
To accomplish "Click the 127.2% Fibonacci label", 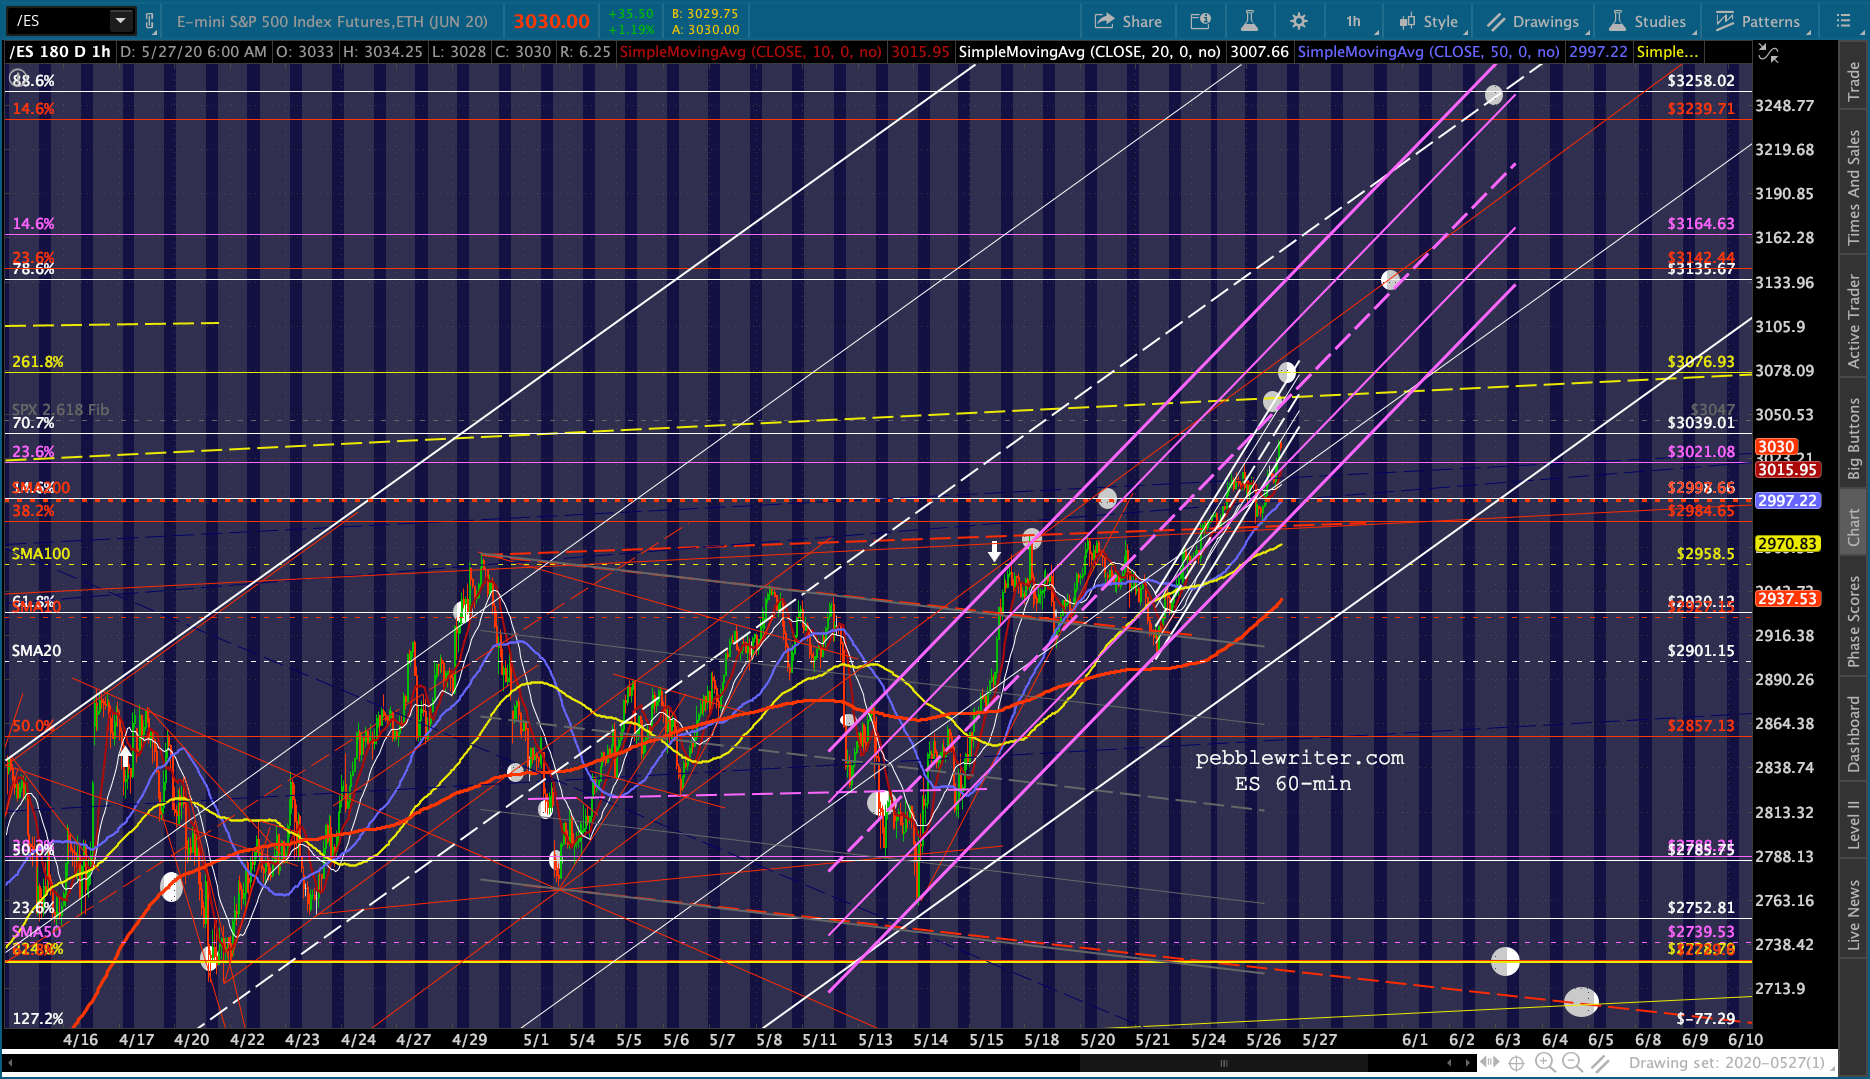I will pos(38,1019).
